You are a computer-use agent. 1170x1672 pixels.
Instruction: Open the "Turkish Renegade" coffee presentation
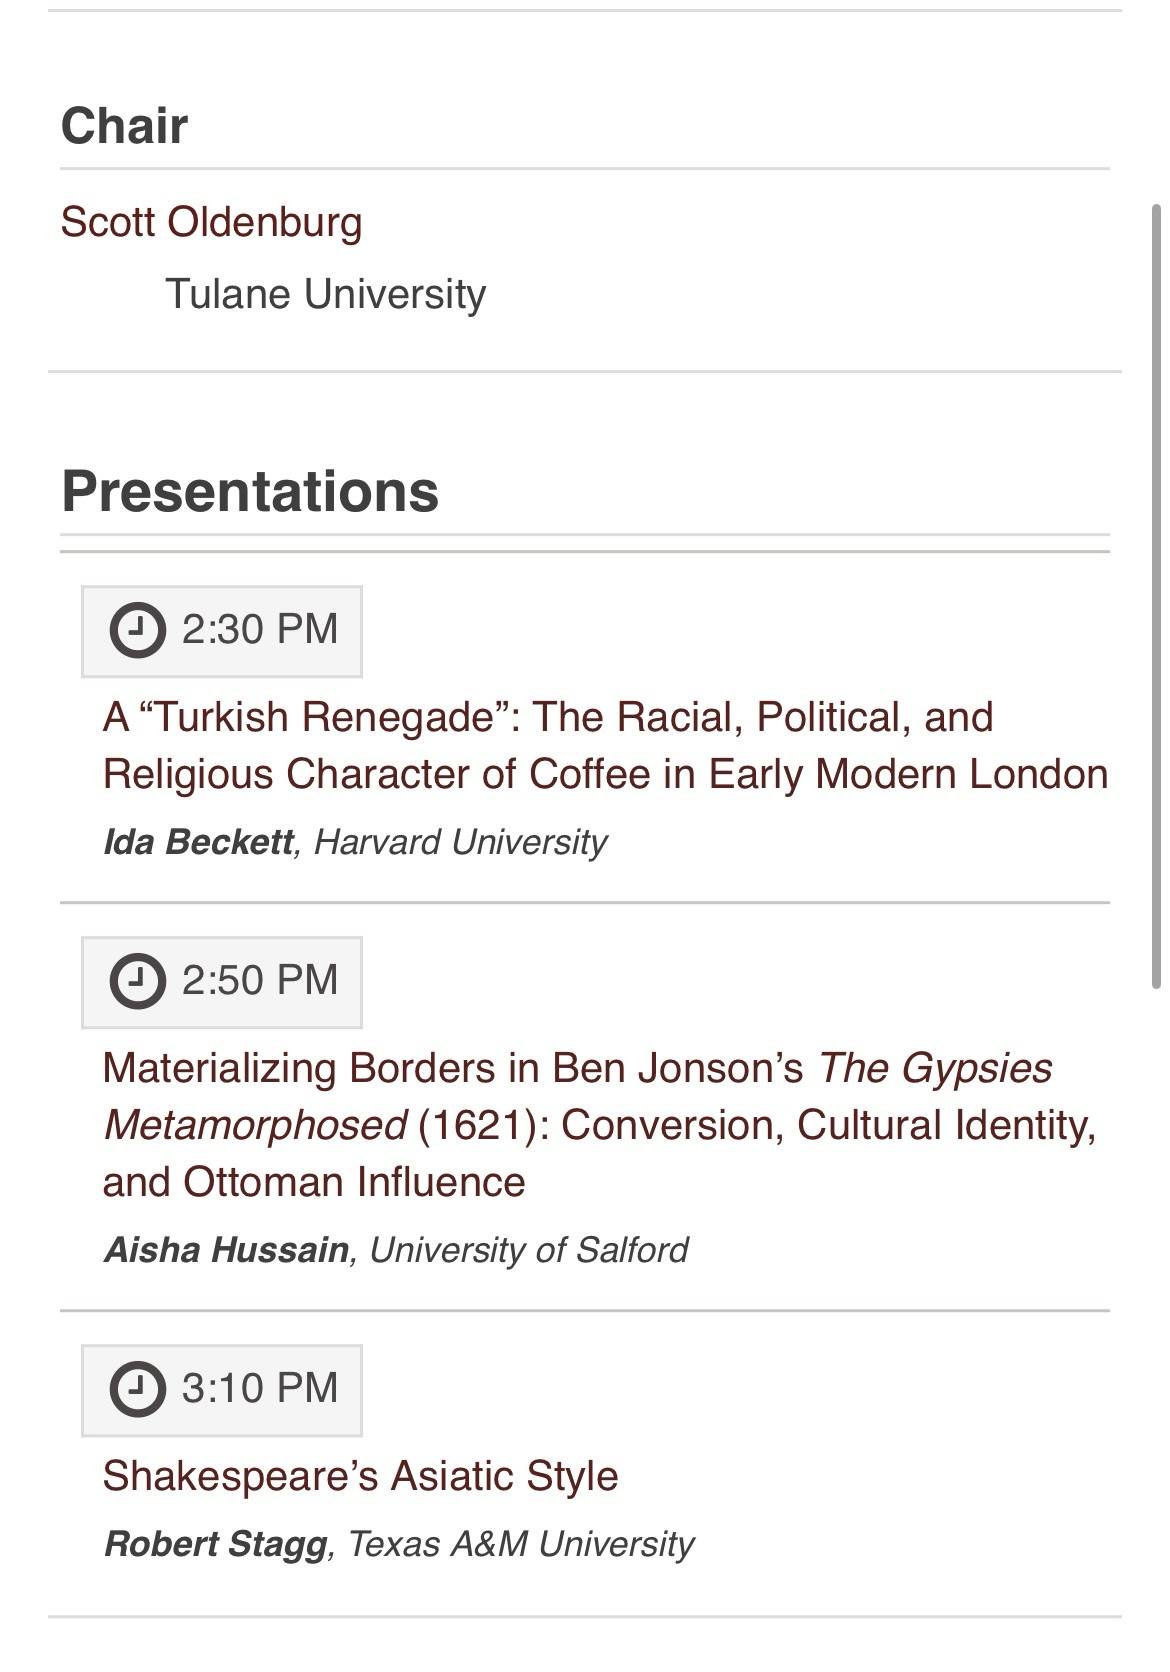click(x=604, y=745)
